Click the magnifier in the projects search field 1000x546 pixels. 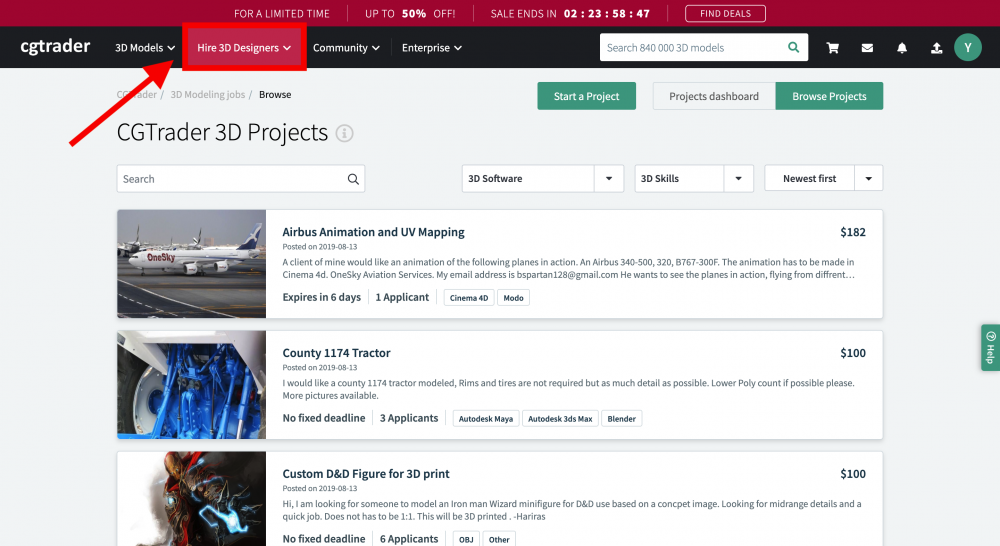[x=353, y=179]
